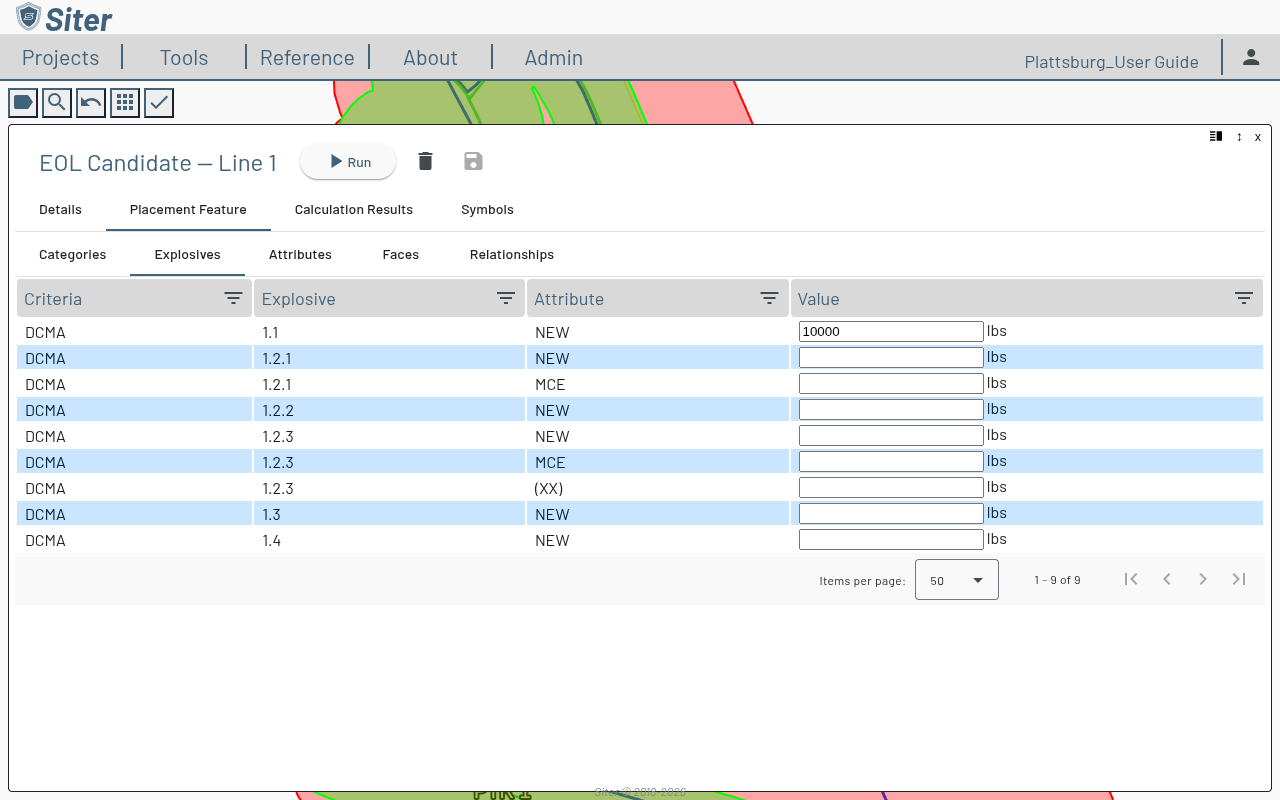The width and height of the screenshot is (1280, 800).
Task: Delete EOL Candidate with trash icon
Action: coord(425,161)
